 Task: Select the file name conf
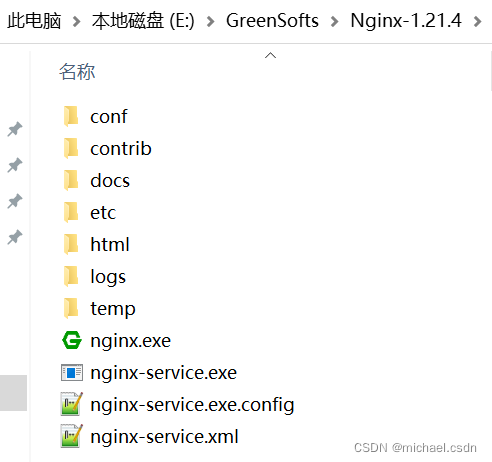point(109,117)
